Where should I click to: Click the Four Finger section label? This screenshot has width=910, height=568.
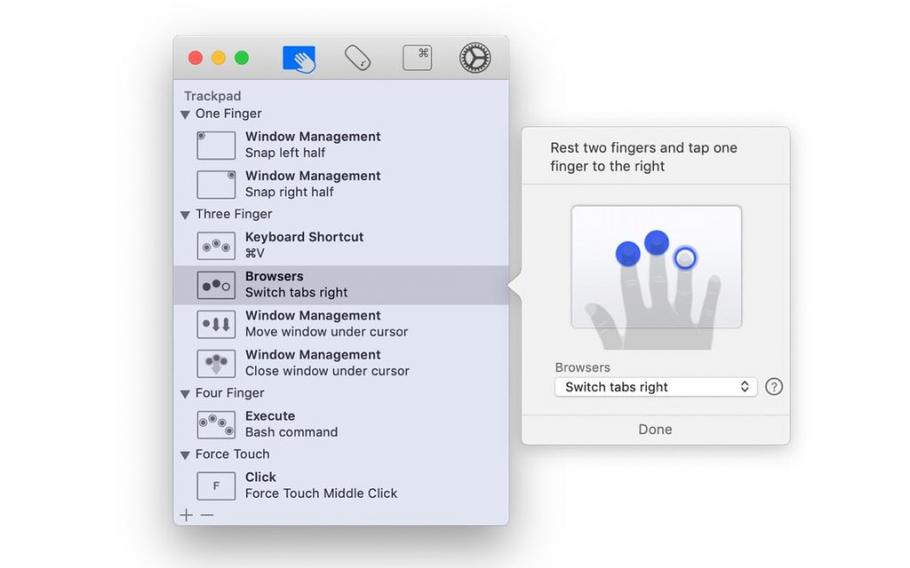[229, 393]
